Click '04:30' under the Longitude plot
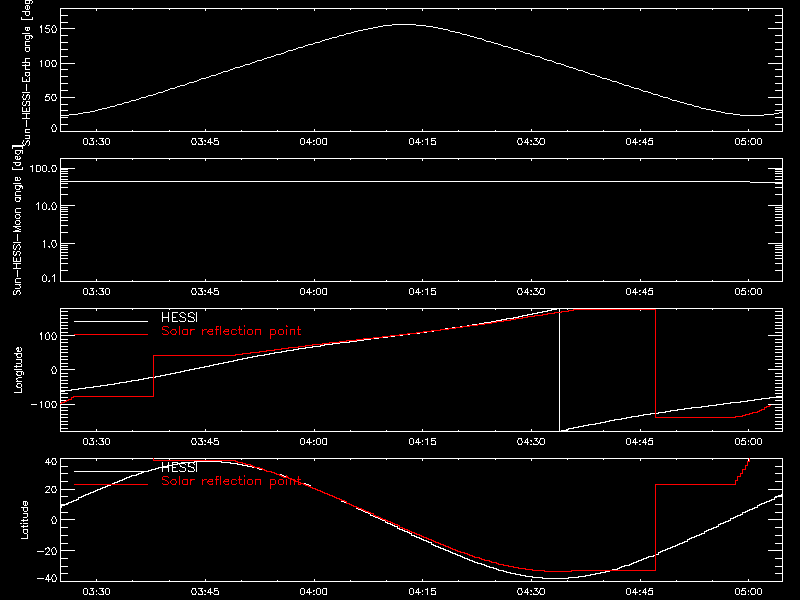800x600 pixels. (531, 442)
